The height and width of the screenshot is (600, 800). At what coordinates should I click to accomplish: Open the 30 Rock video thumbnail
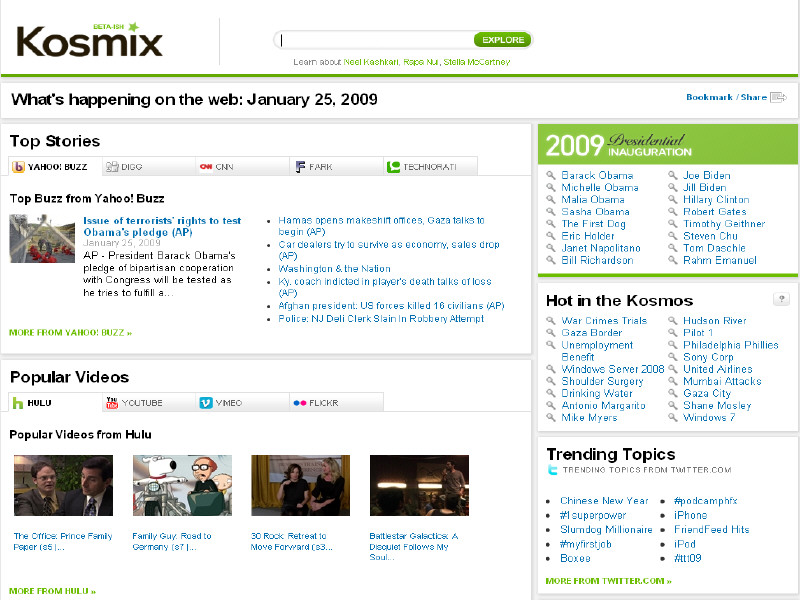(301, 485)
